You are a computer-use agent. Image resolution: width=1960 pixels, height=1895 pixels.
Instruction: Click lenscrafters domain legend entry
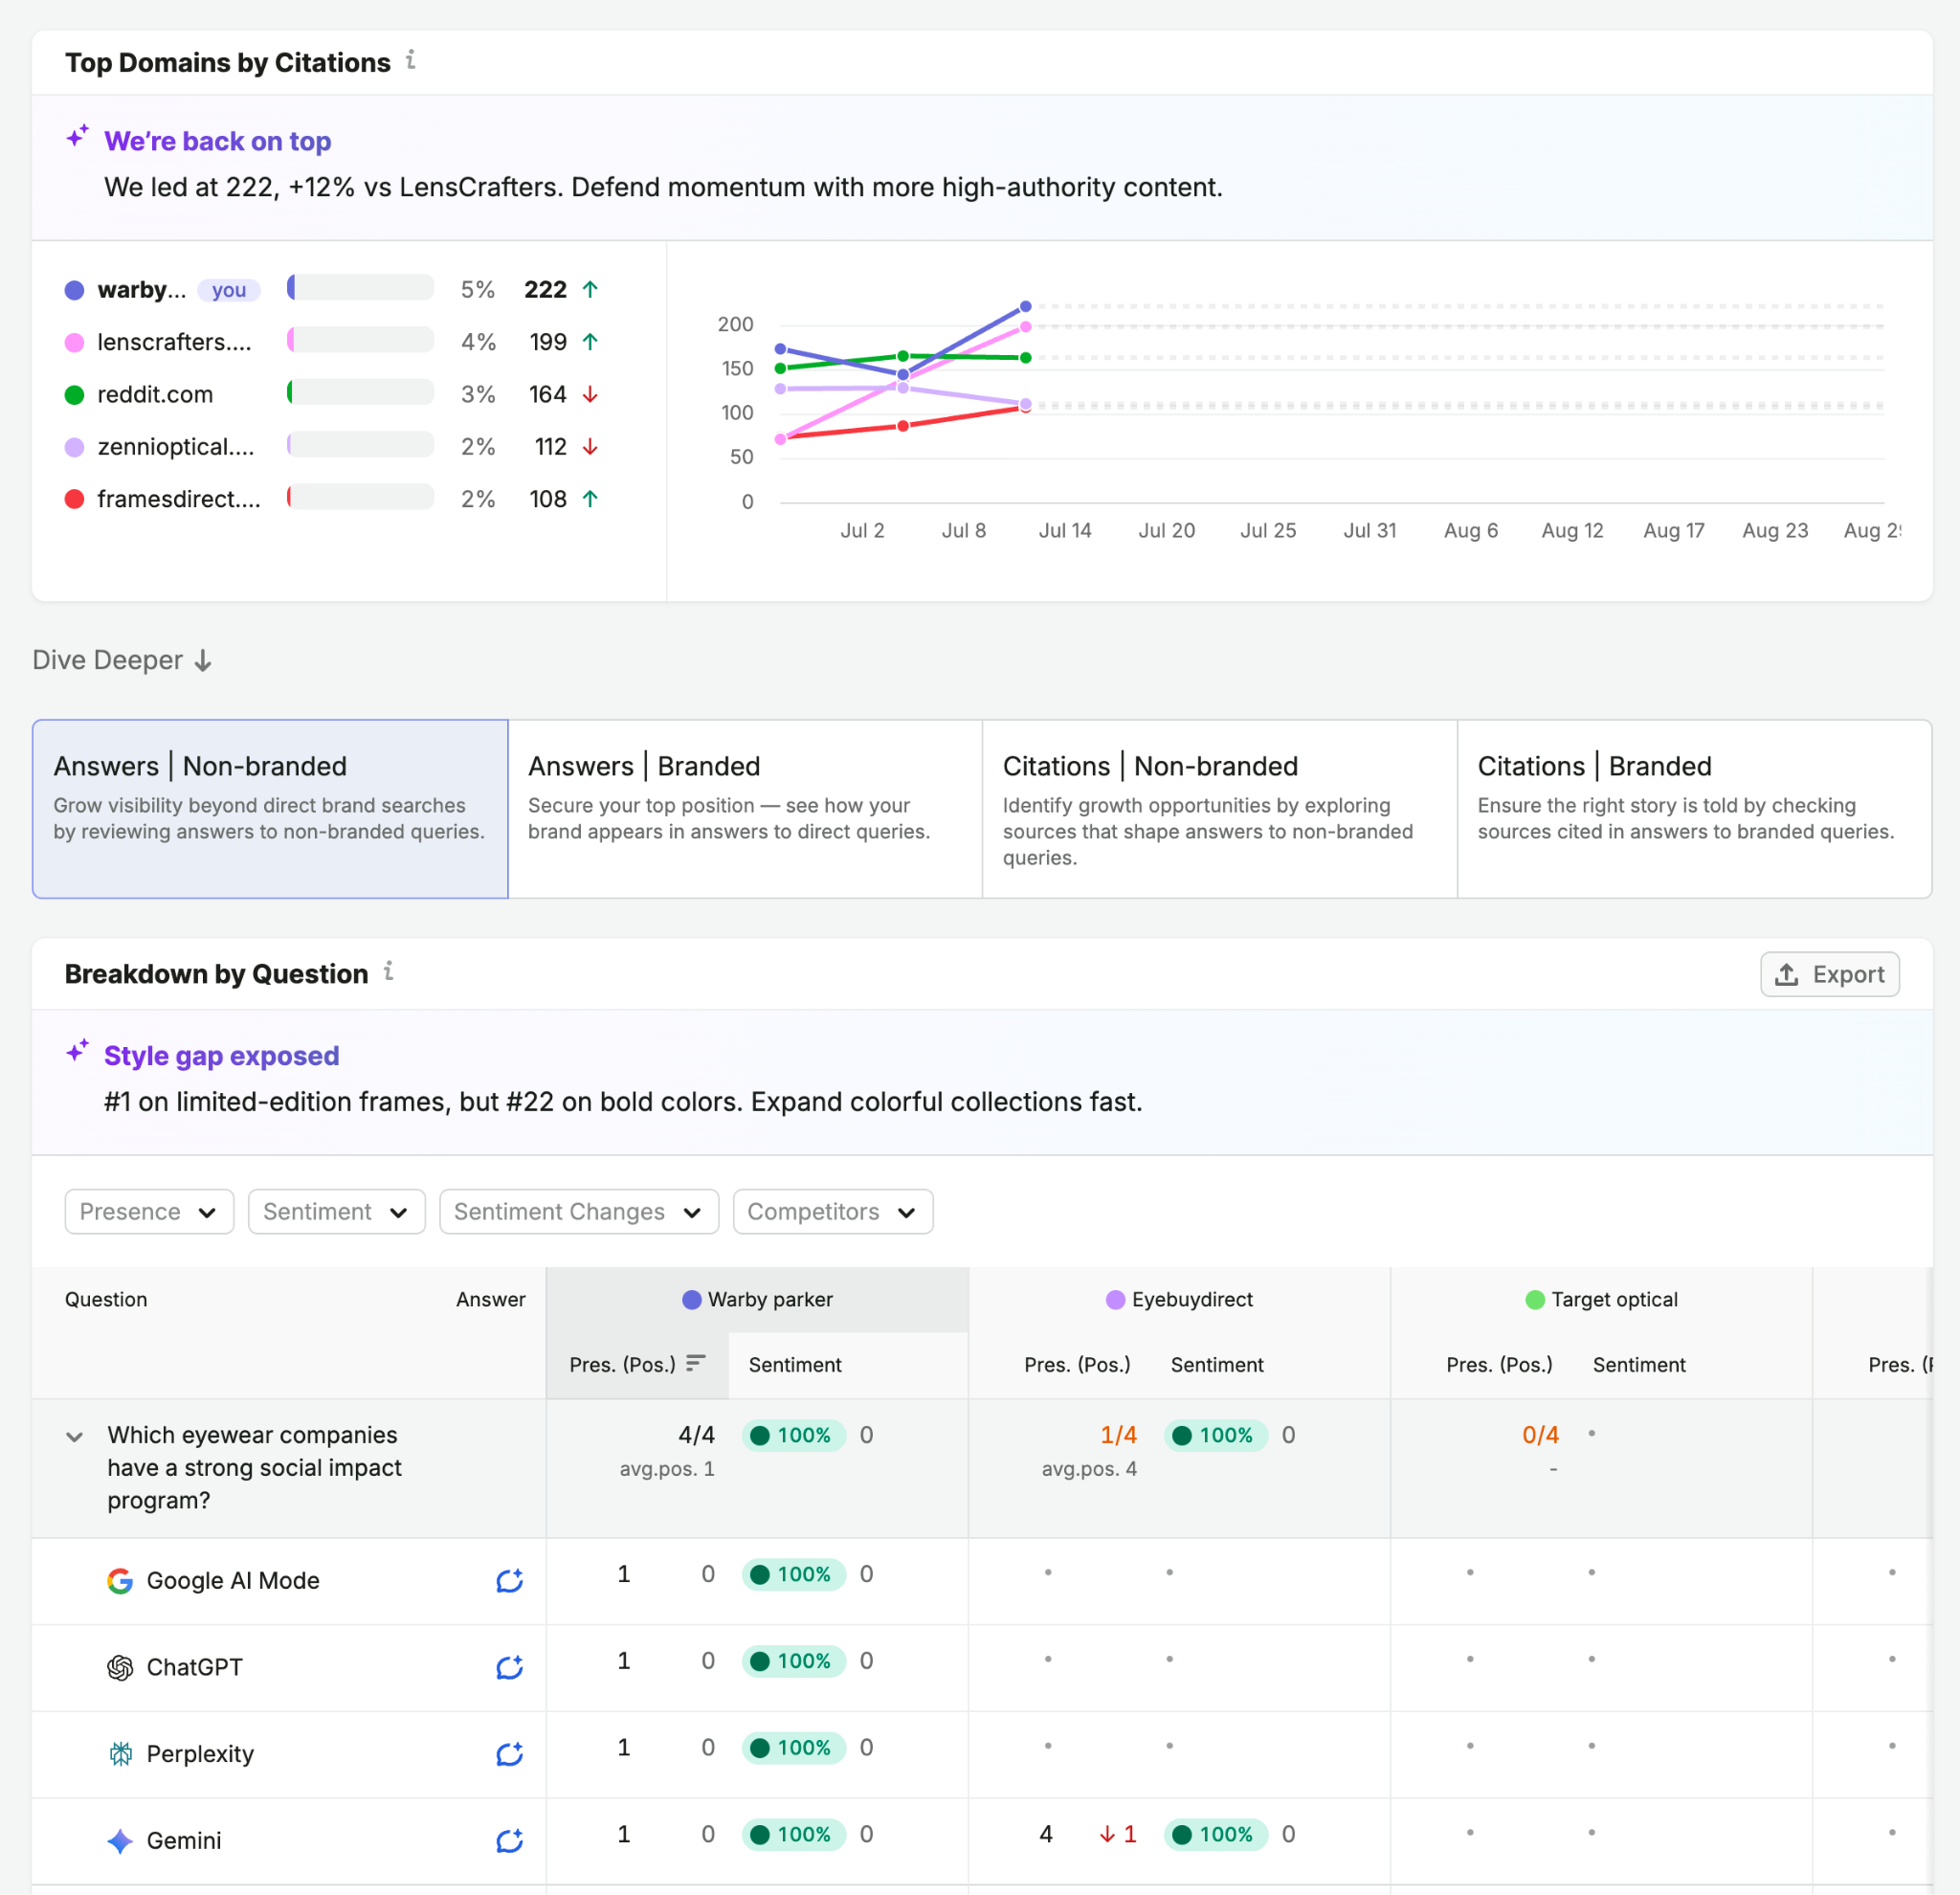[174, 342]
